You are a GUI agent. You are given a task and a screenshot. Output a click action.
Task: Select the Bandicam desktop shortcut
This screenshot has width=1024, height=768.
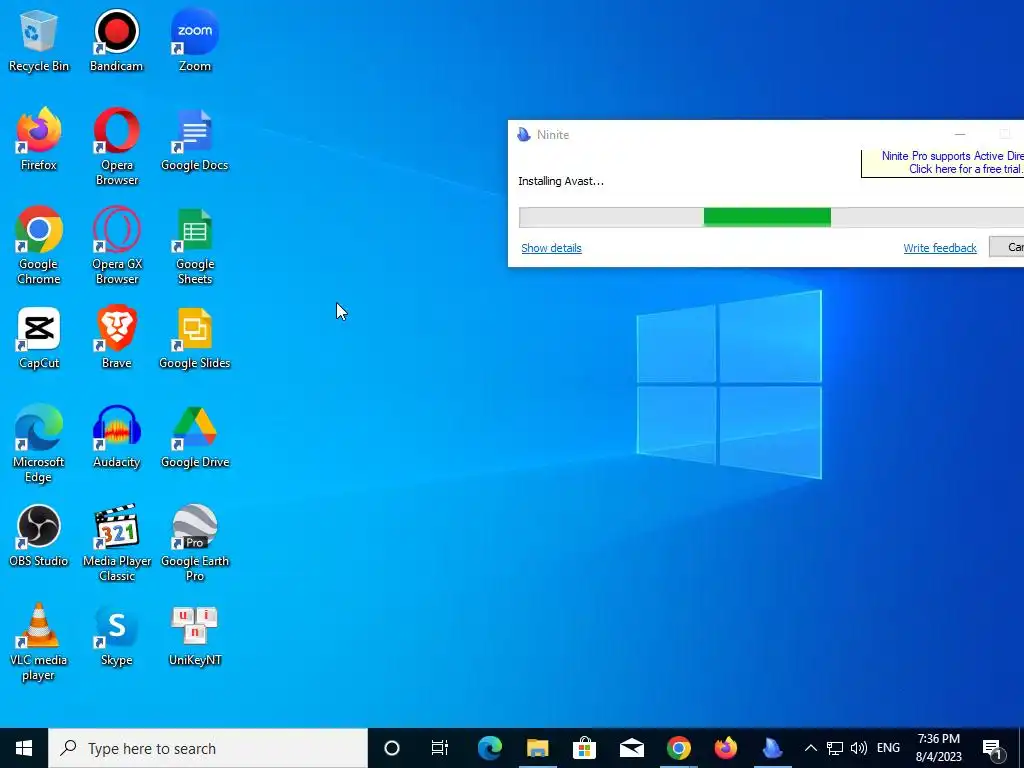pyautogui.click(x=116, y=40)
